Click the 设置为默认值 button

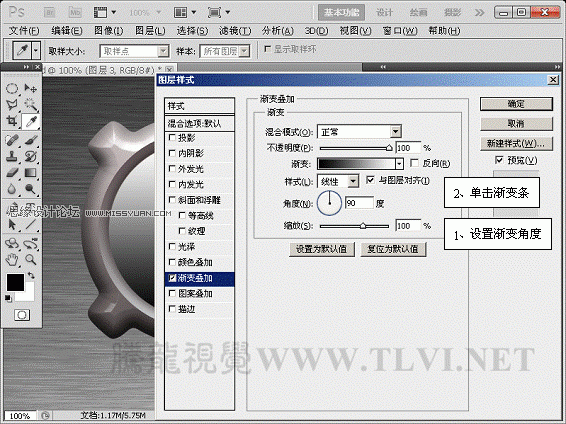click(x=322, y=249)
